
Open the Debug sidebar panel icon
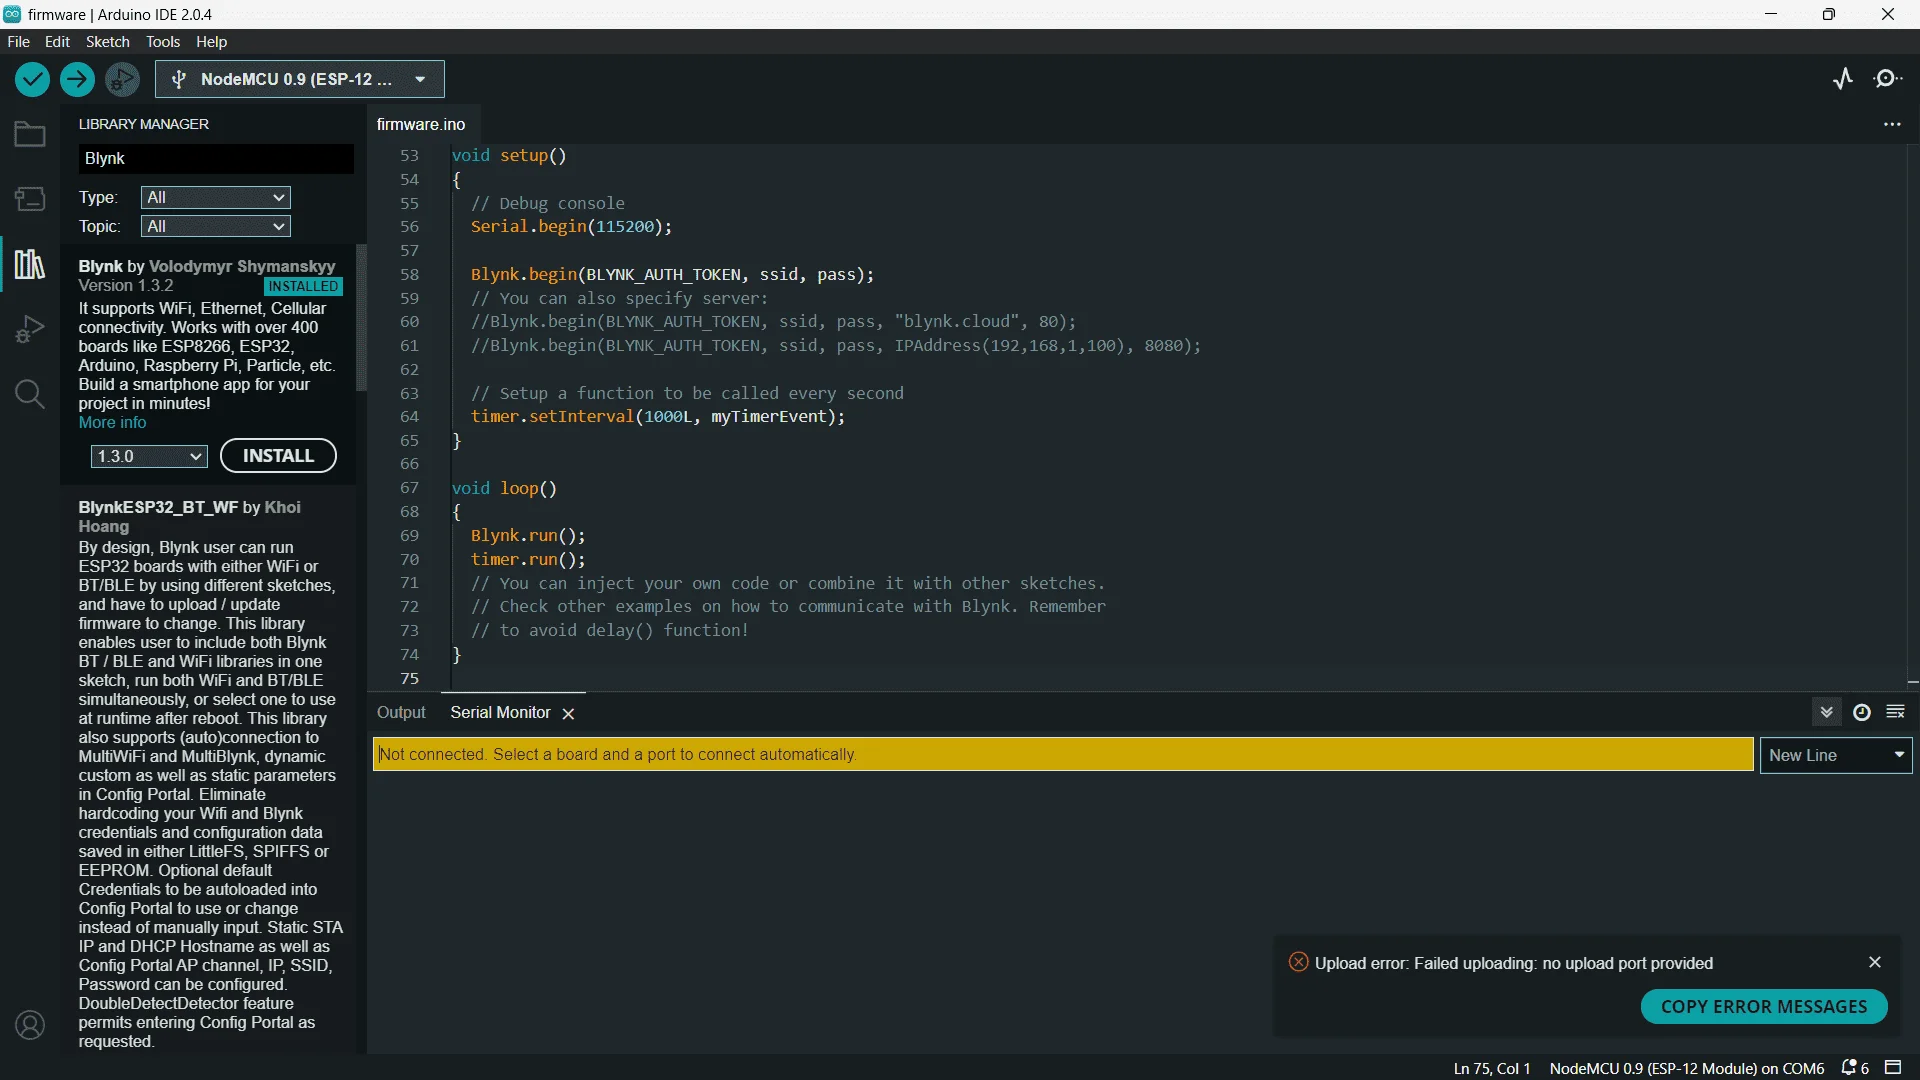pos(30,329)
